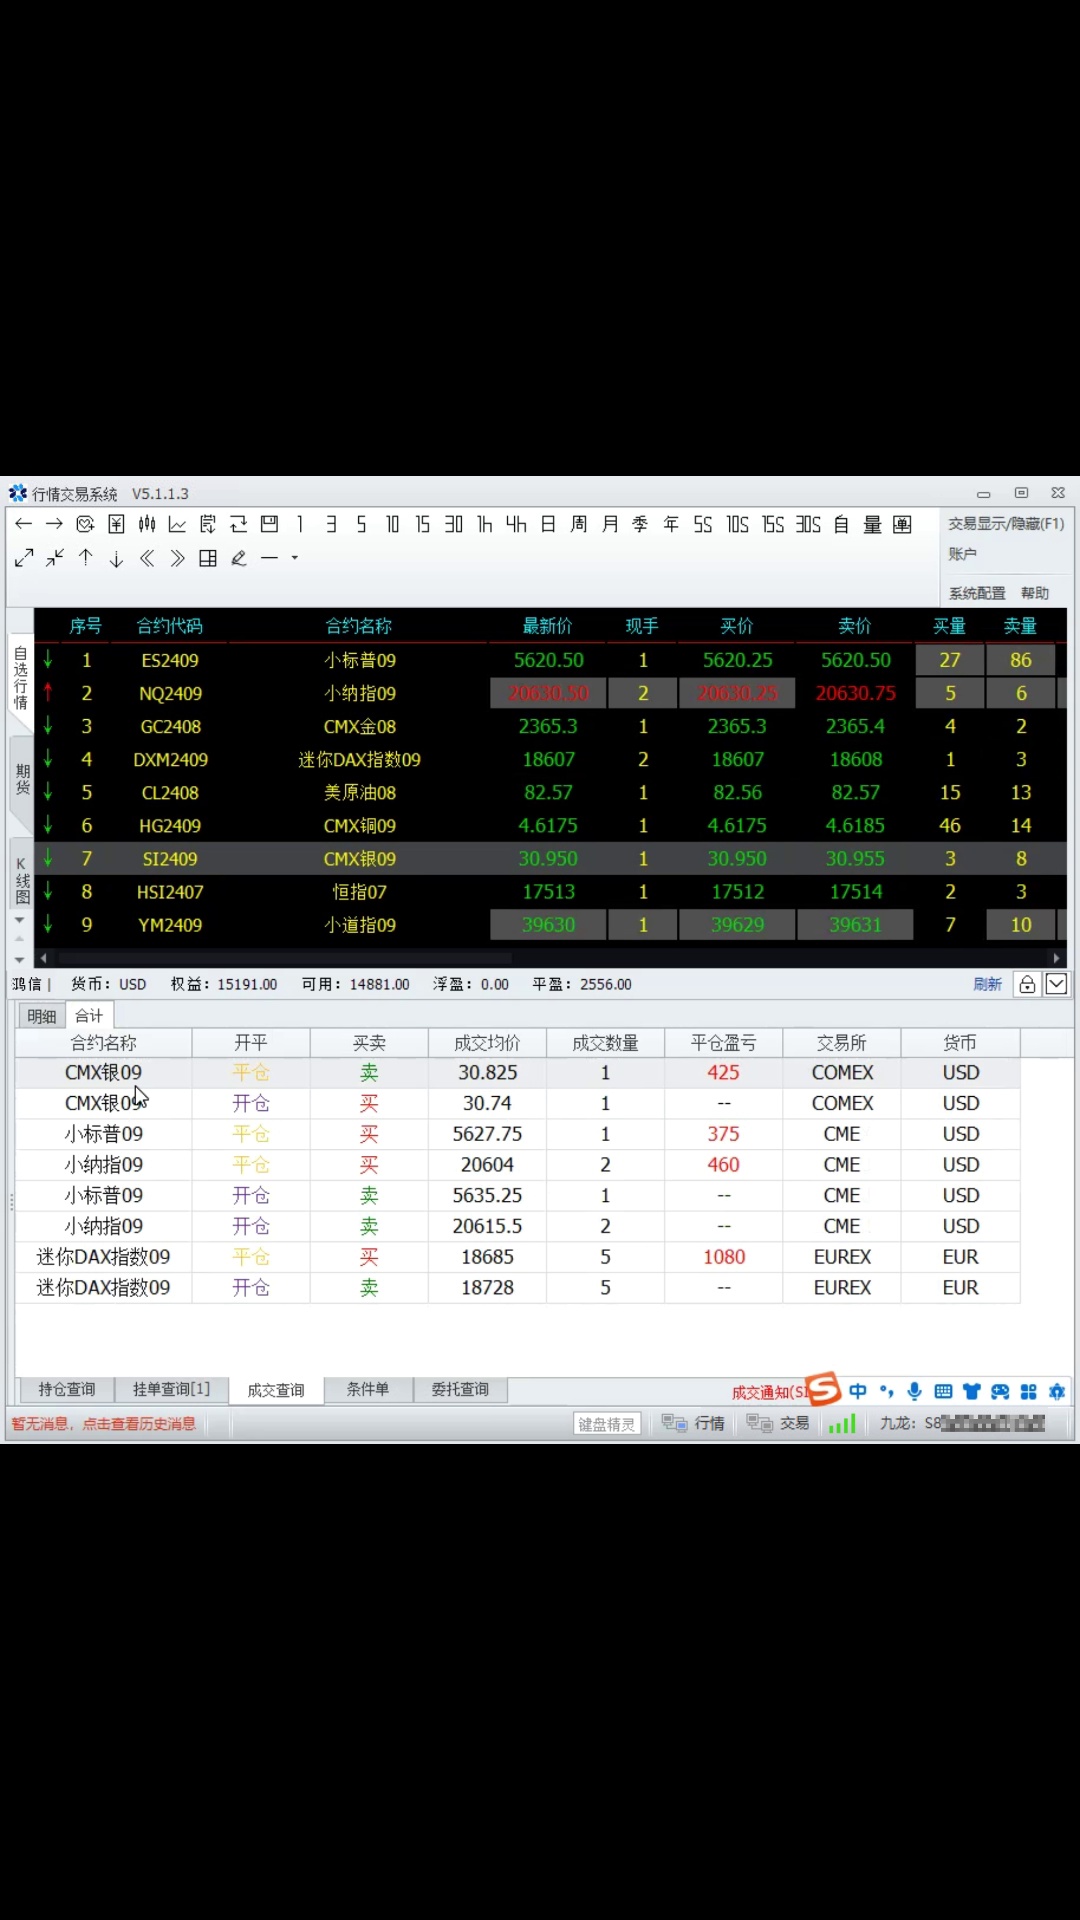Click the swap/refresh arrows toolbar icon
This screenshot has height=1920, width=1080.
pyautogui.click(x=238, y=524)
